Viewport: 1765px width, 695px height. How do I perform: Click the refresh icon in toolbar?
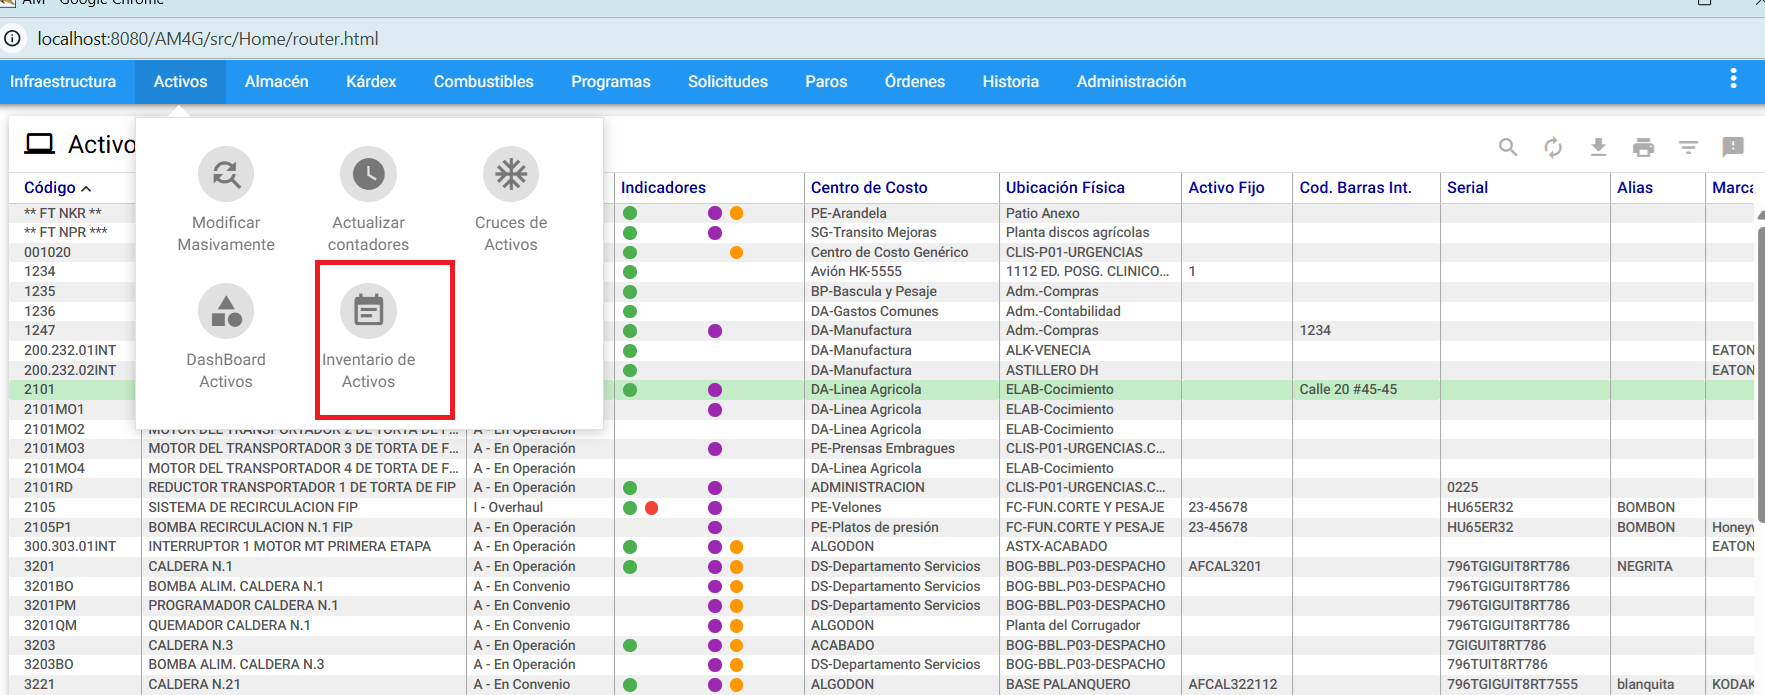click(1553, 147)
